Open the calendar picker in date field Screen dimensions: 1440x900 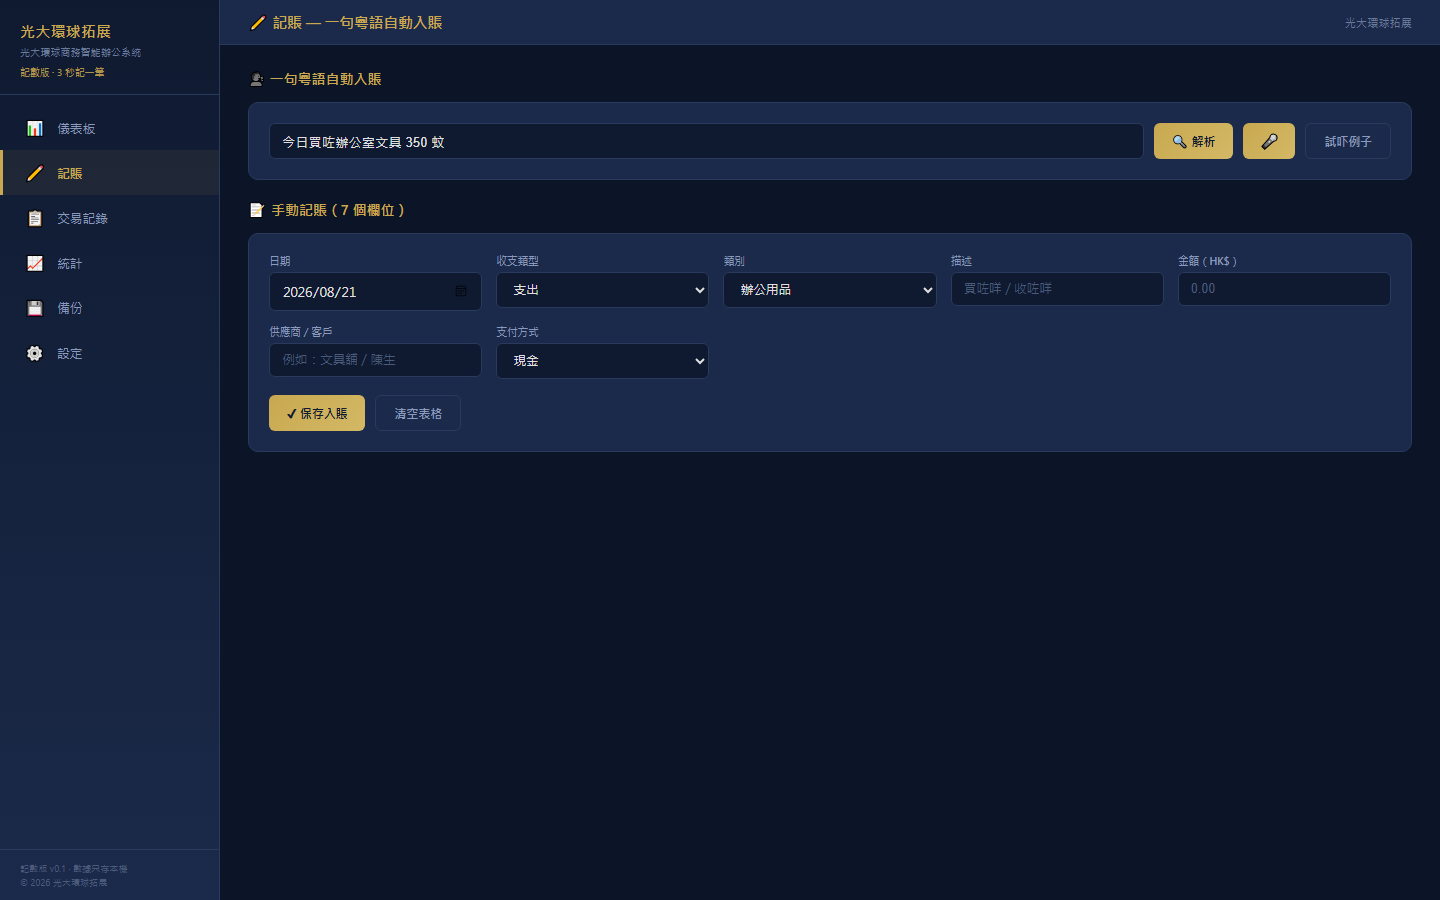coord(461,291)
